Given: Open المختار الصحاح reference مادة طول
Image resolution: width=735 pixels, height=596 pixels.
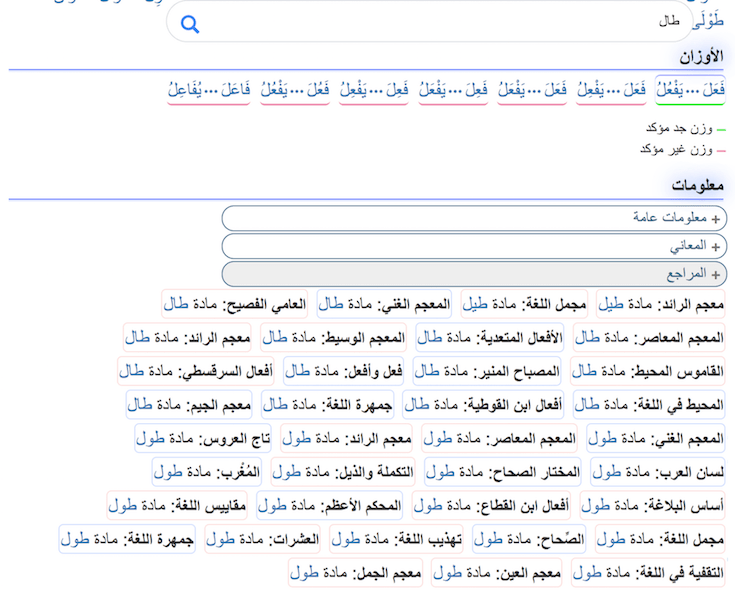Looking at the screenshot, I should pyautogui.click(x=502, y=472).
